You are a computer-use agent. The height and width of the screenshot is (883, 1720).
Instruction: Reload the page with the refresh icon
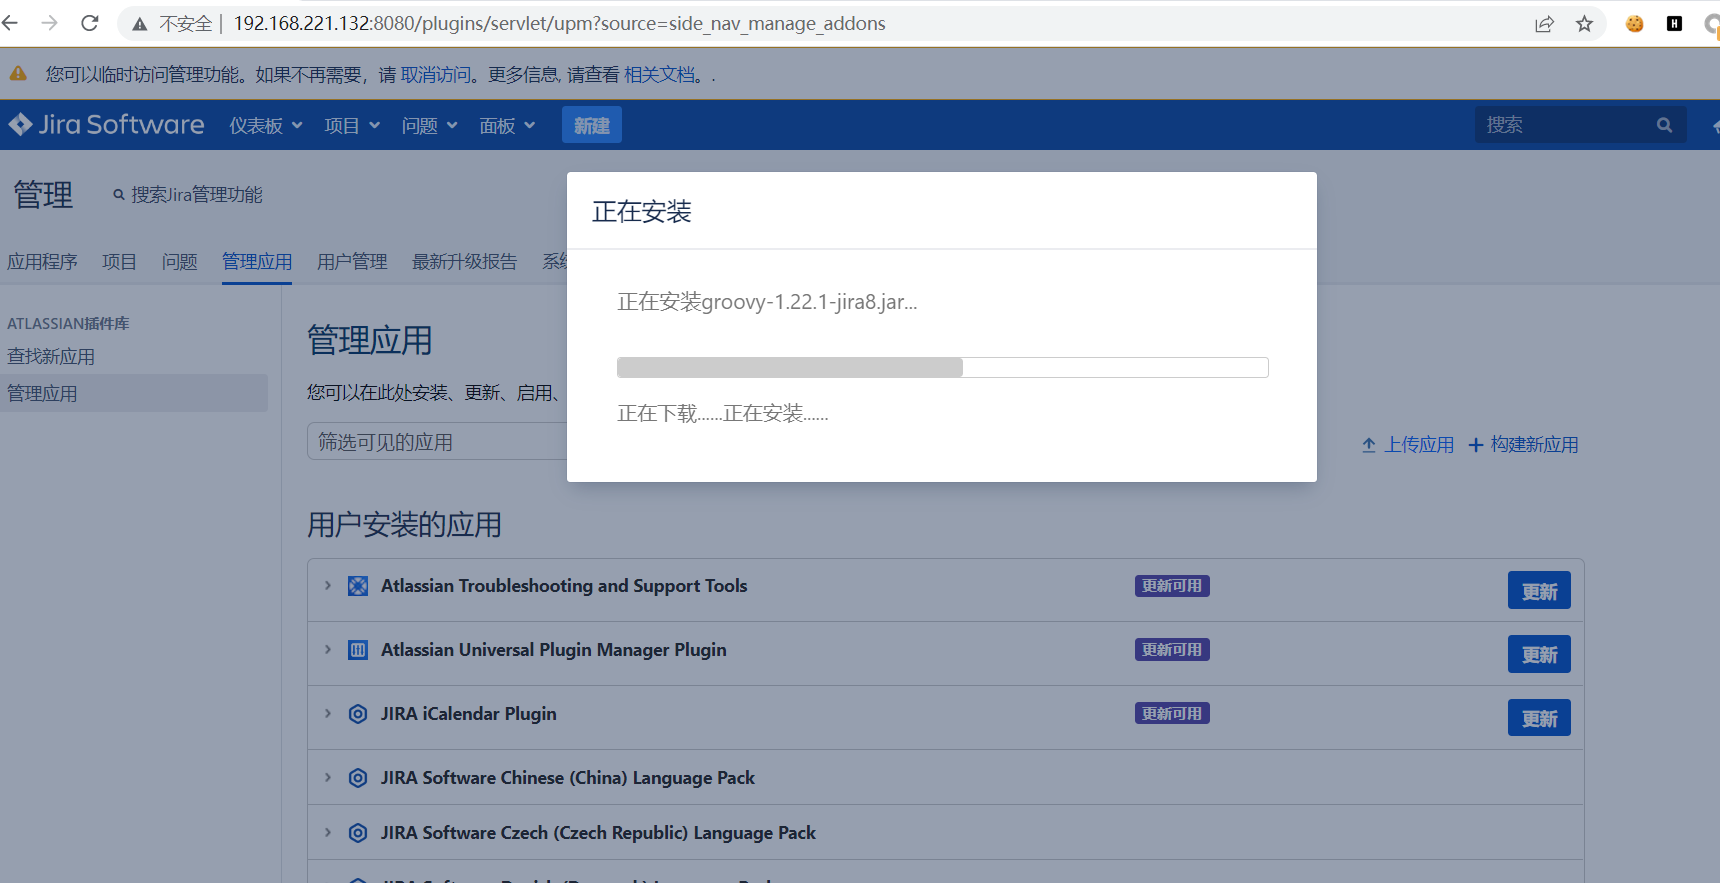pyautogui.click(x=90, y=23)
